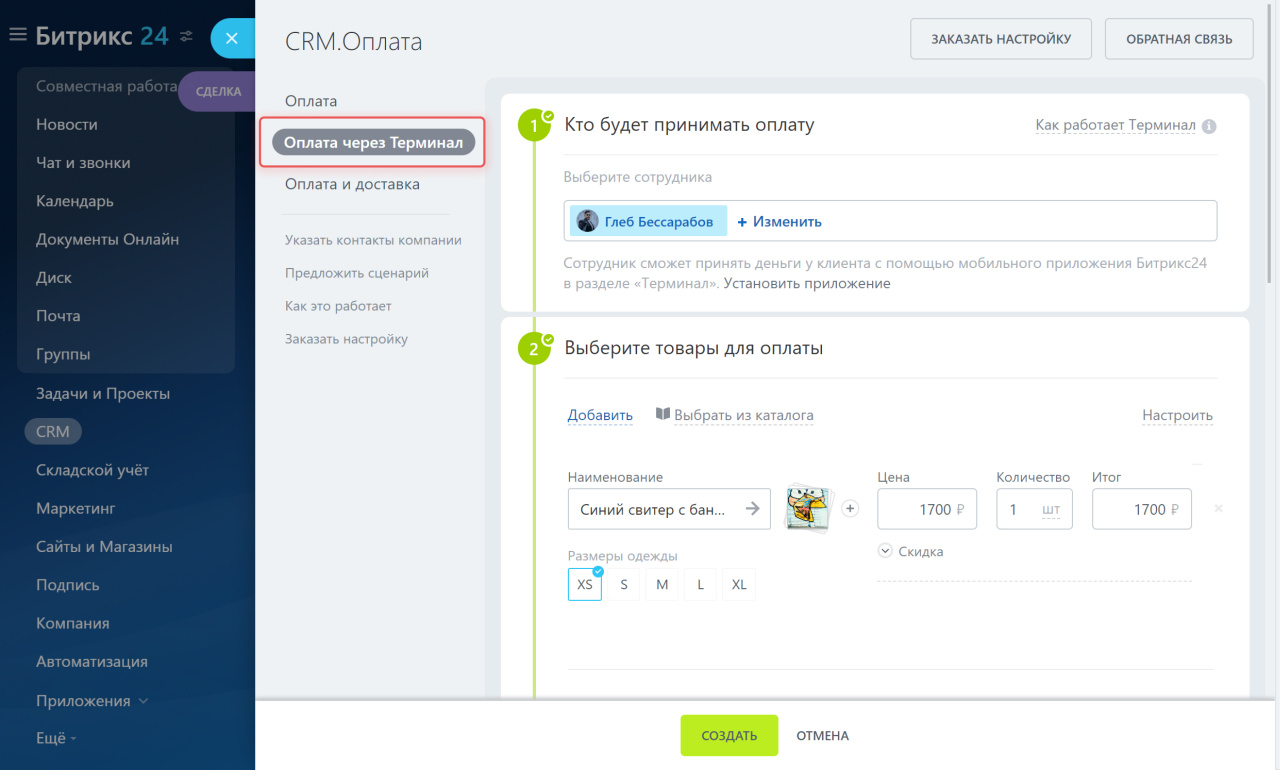
Task: Click the ОТМЕНА button
Action: pyautogui.click(x=823, y=736)
